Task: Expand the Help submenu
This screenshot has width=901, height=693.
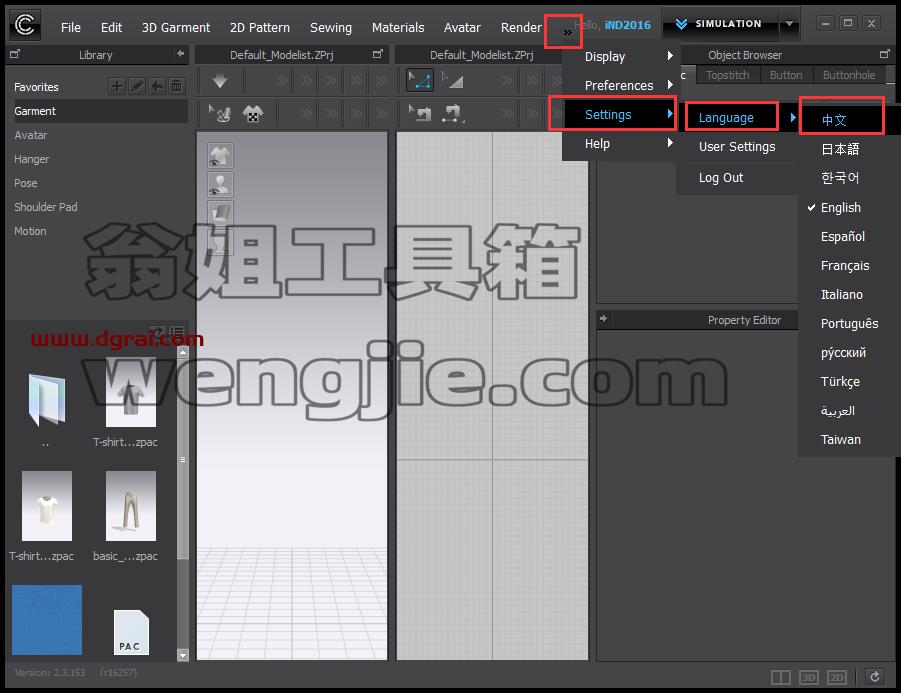Action: click(621, 144)
